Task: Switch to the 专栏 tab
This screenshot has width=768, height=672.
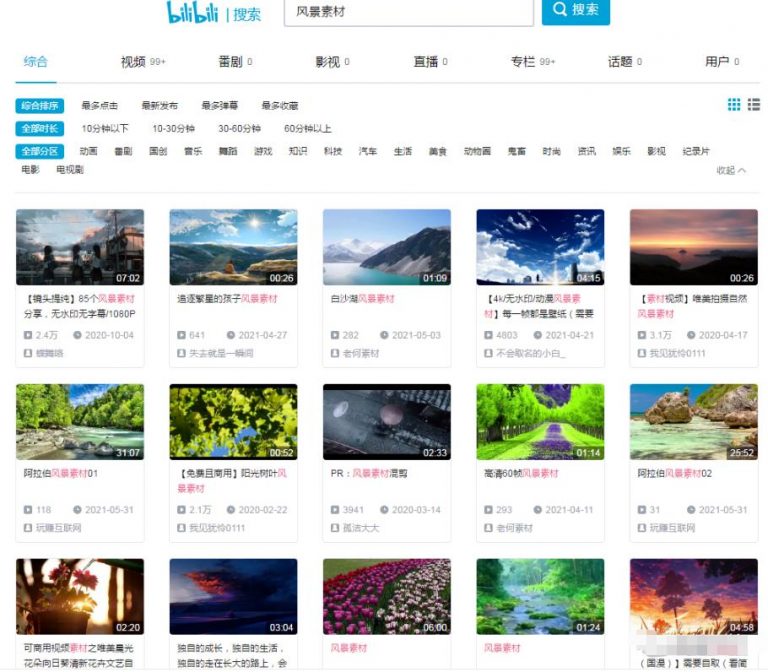Action: 523,62
